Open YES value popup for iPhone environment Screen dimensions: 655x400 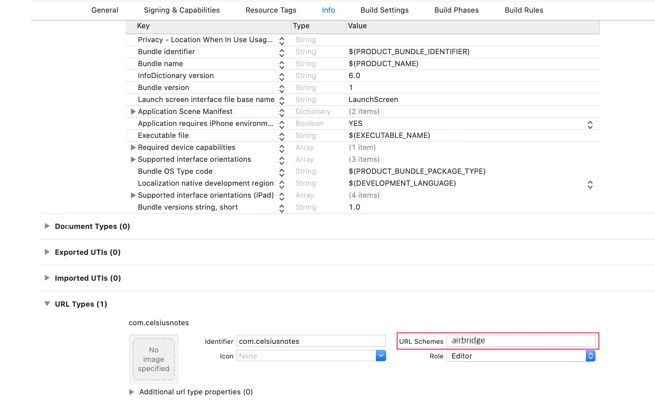[590, 124]
